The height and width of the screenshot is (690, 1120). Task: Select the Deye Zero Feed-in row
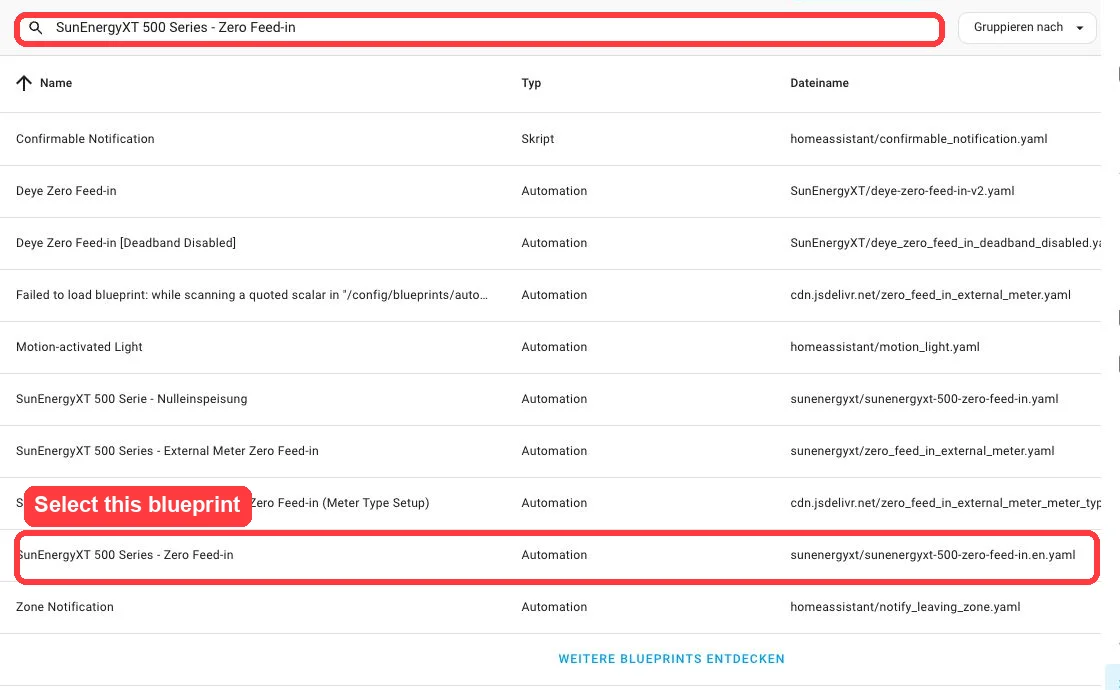[x=550, y=191]
